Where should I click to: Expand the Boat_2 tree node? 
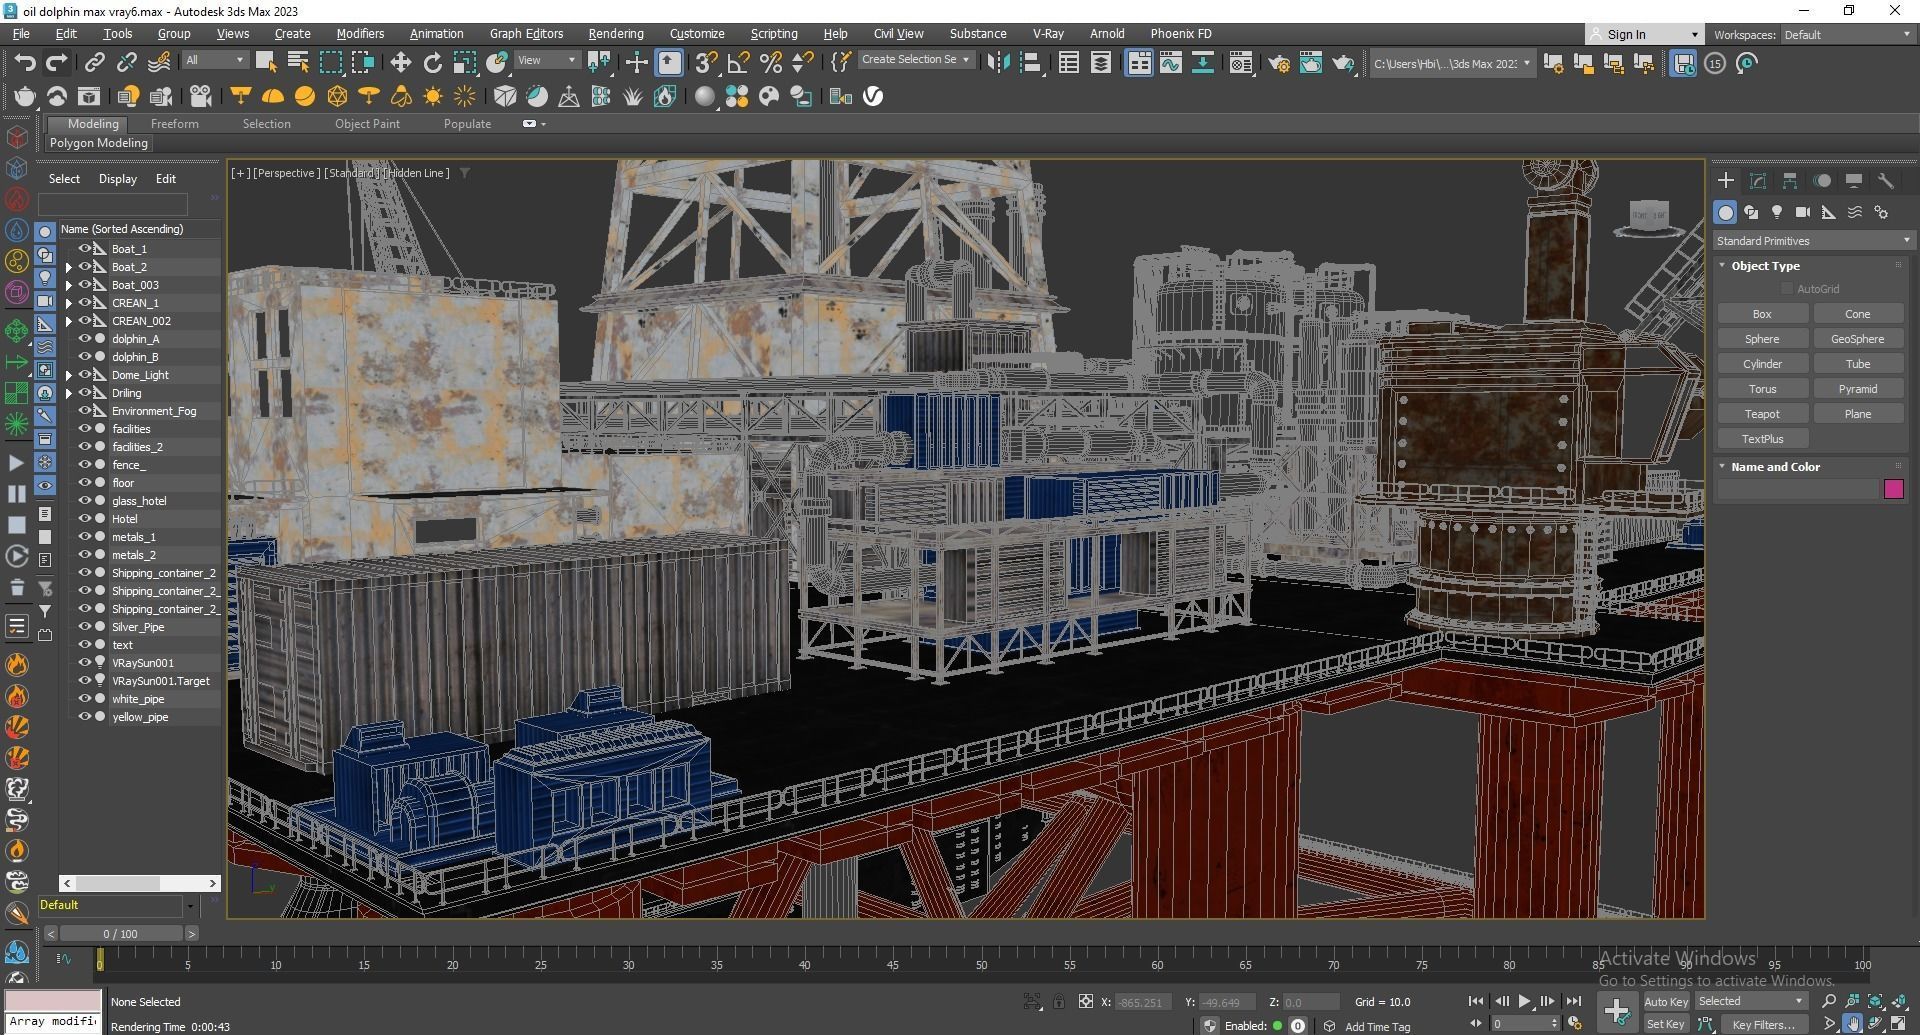coord(68,268)
